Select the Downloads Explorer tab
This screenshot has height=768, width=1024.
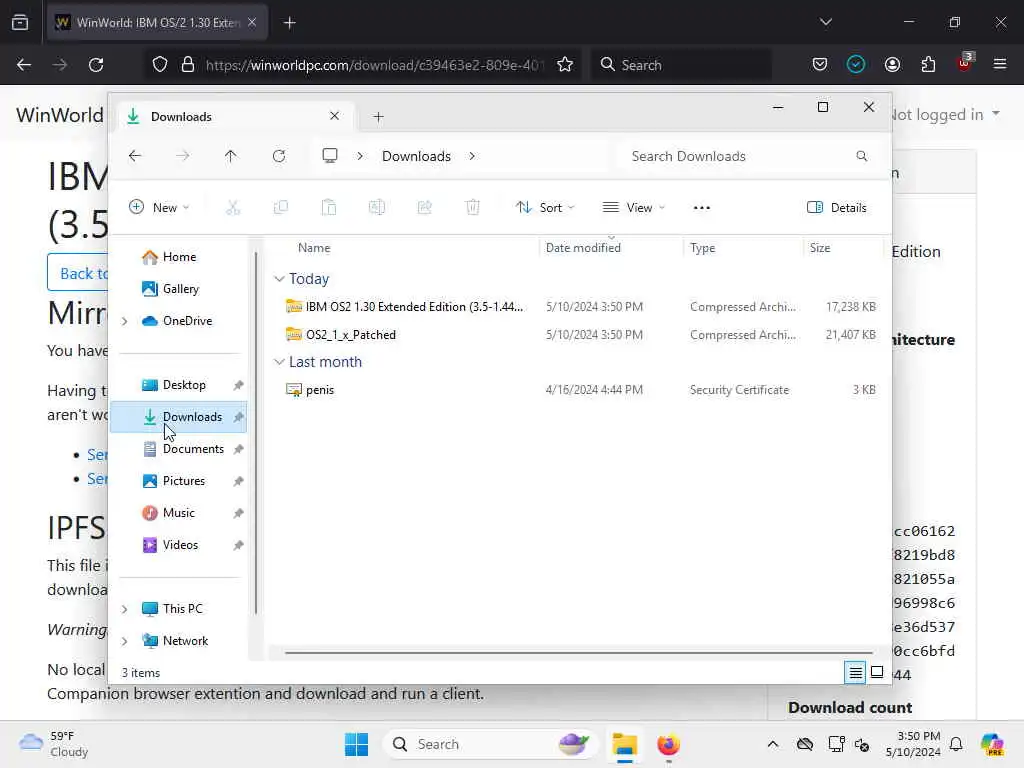pos(233,116)
